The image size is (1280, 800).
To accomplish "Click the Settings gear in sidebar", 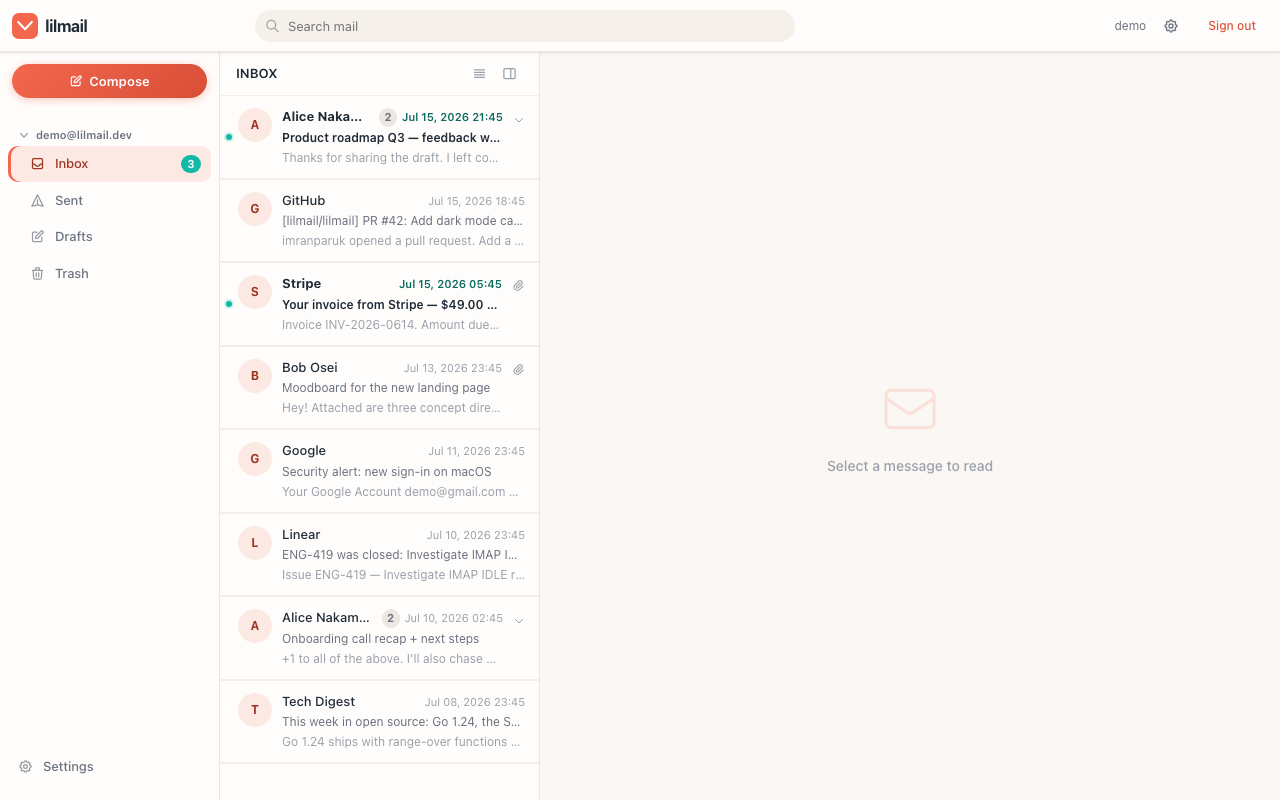I will [26, 767].
